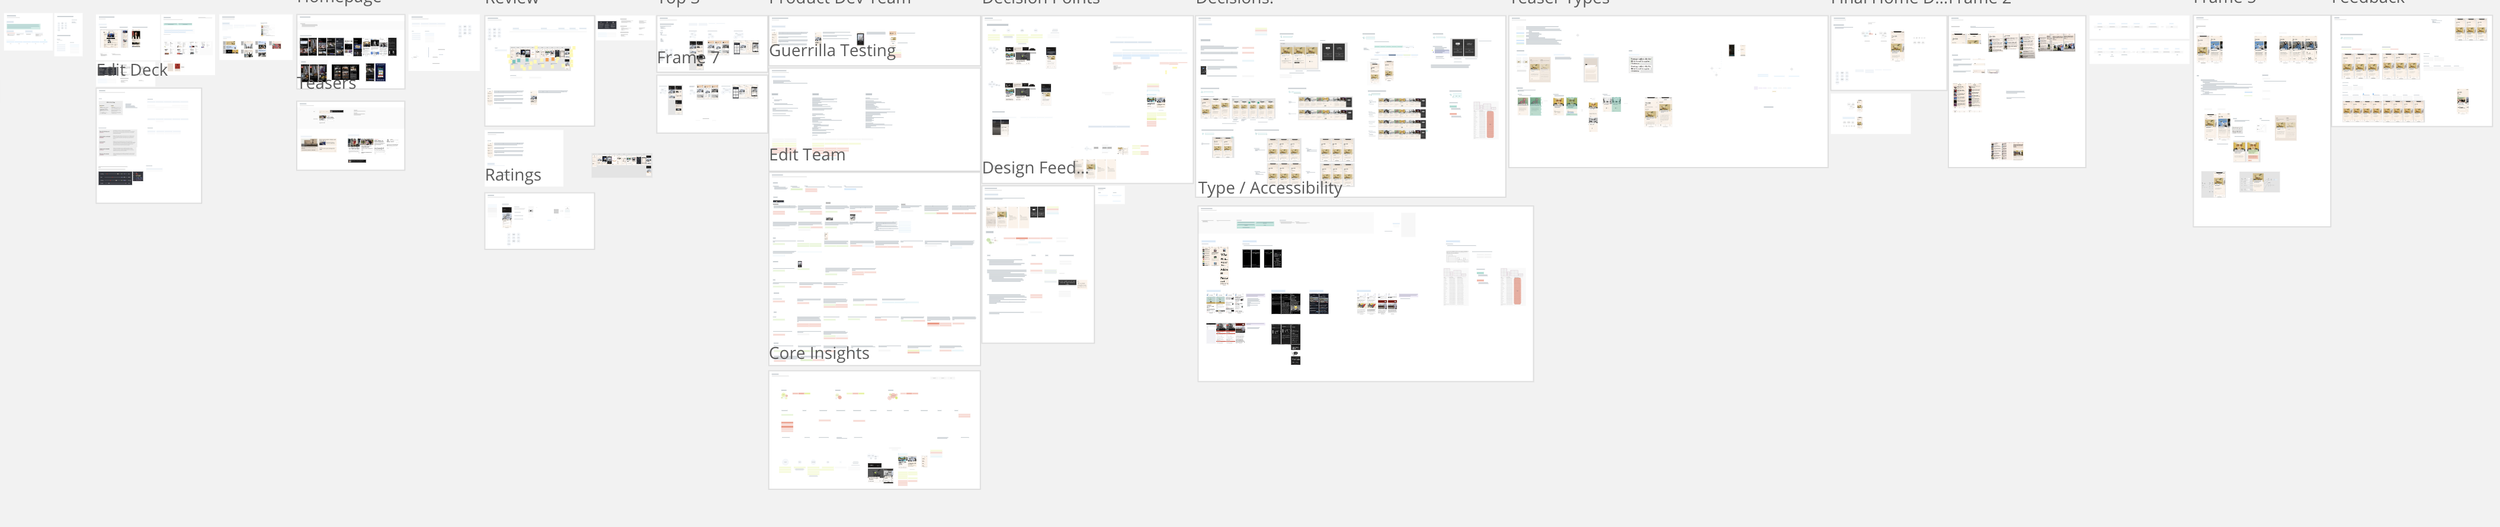Click the frame board under the Edit Deck label

coord(149,146)
